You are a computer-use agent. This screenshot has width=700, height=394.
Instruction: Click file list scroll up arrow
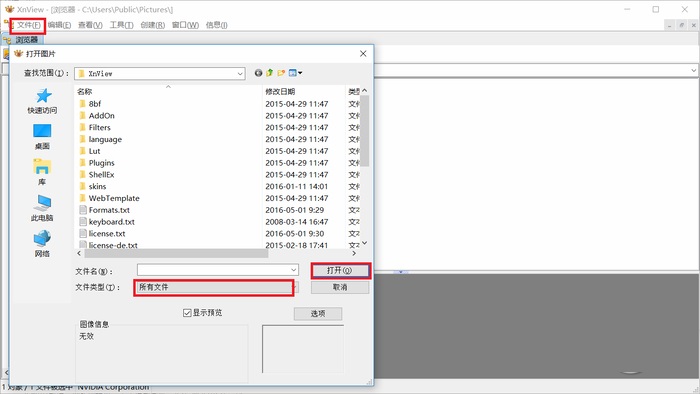[365, 91]
